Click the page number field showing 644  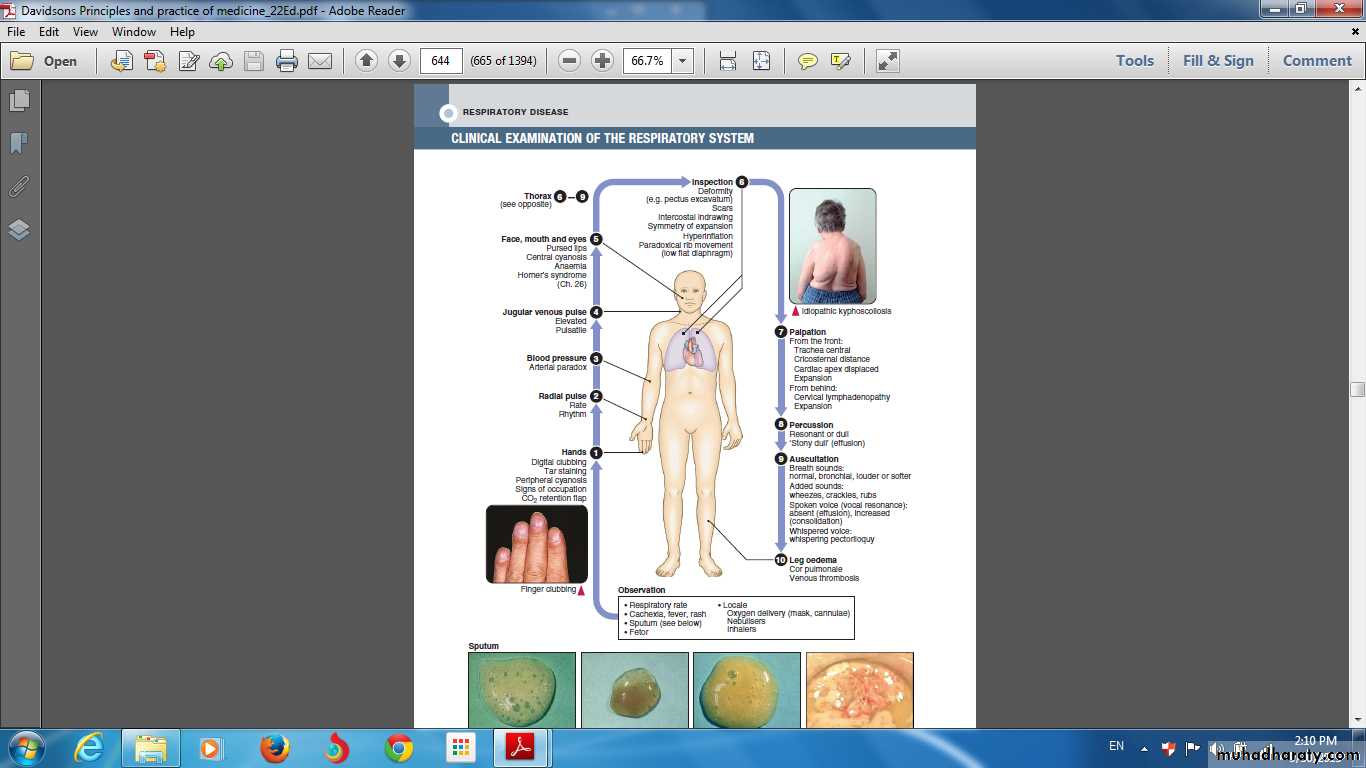pyautogui.click(x=441, y=61)
